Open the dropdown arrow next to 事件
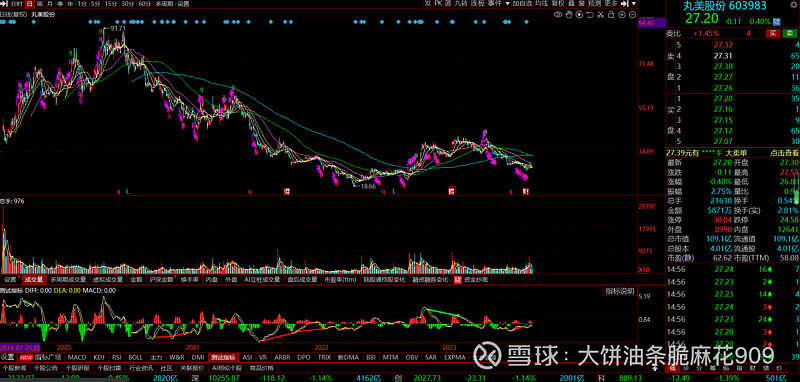 (508, 4)
